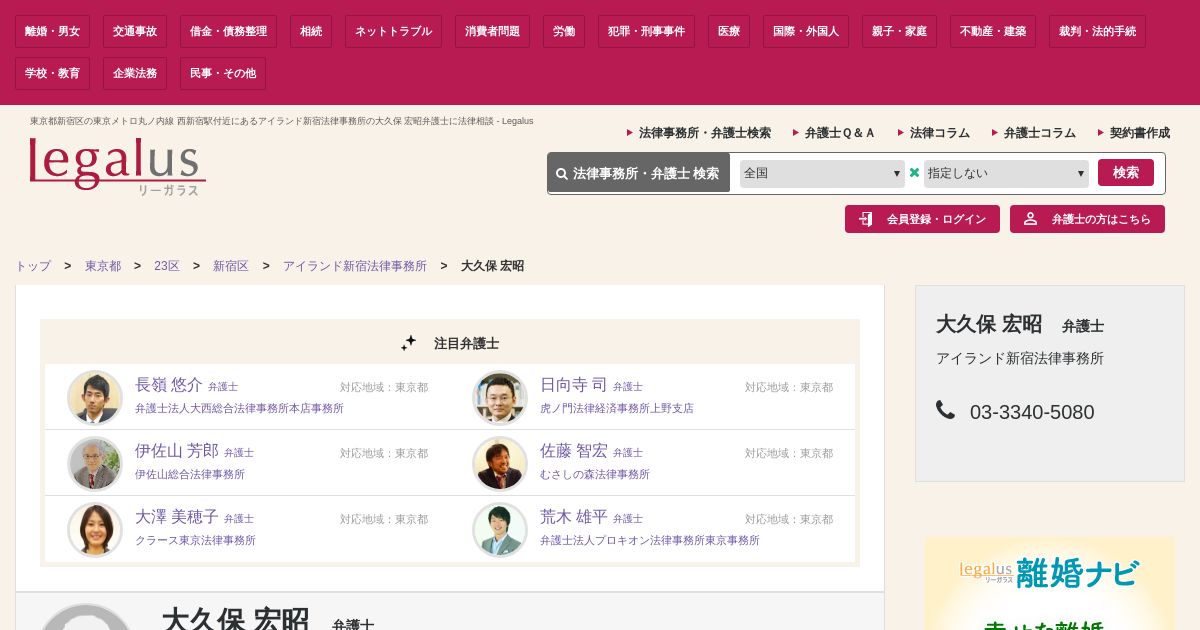The image size is (1200, 630).
Task: Click the phone icon in sidebar
Action: click(945, 410)
